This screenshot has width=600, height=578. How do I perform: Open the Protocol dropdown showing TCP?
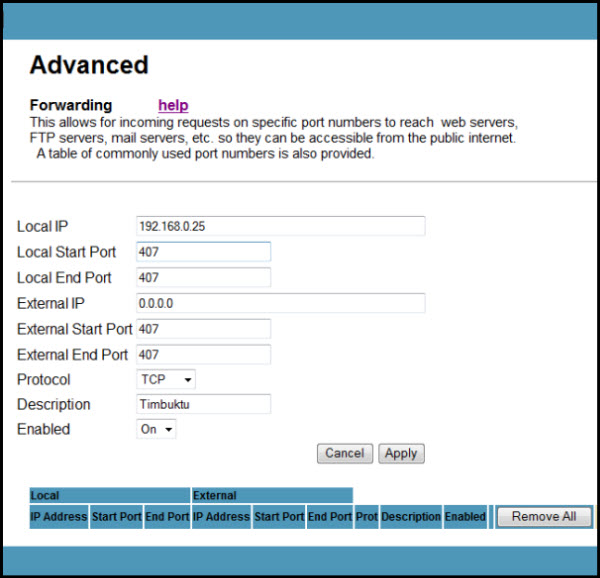166,380
